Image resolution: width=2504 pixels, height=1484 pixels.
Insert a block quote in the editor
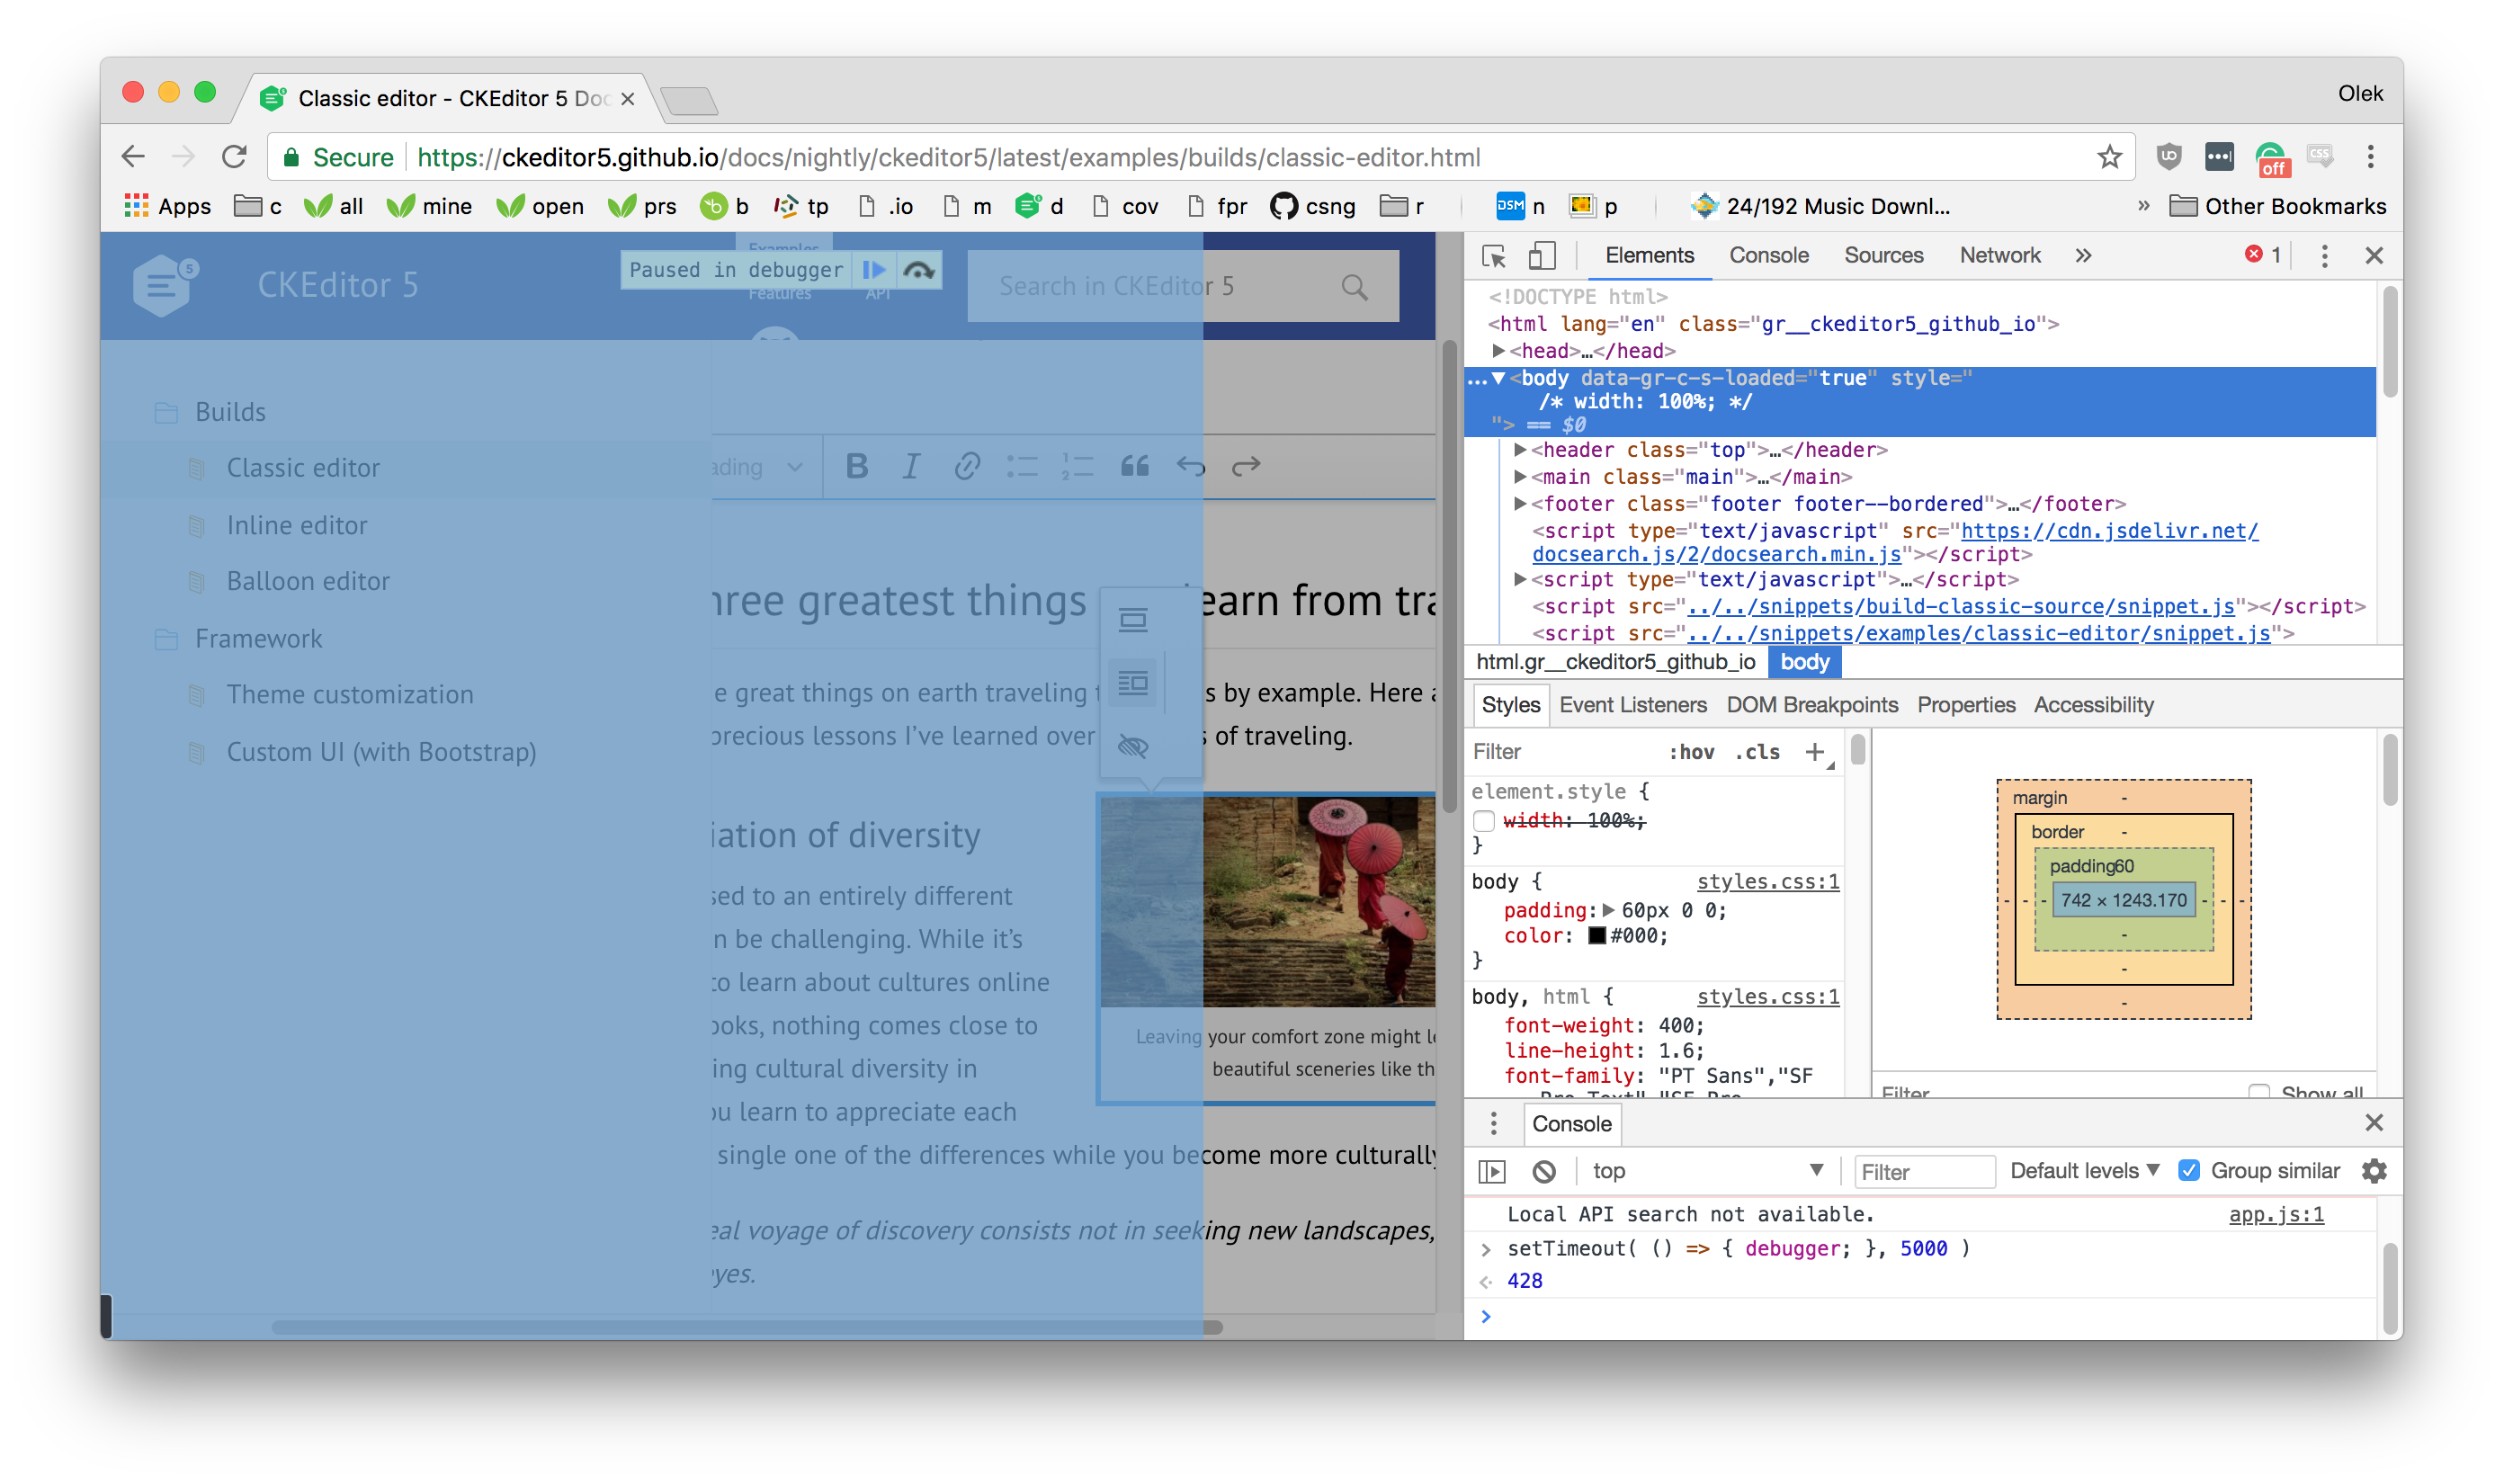pos(1135,465)
